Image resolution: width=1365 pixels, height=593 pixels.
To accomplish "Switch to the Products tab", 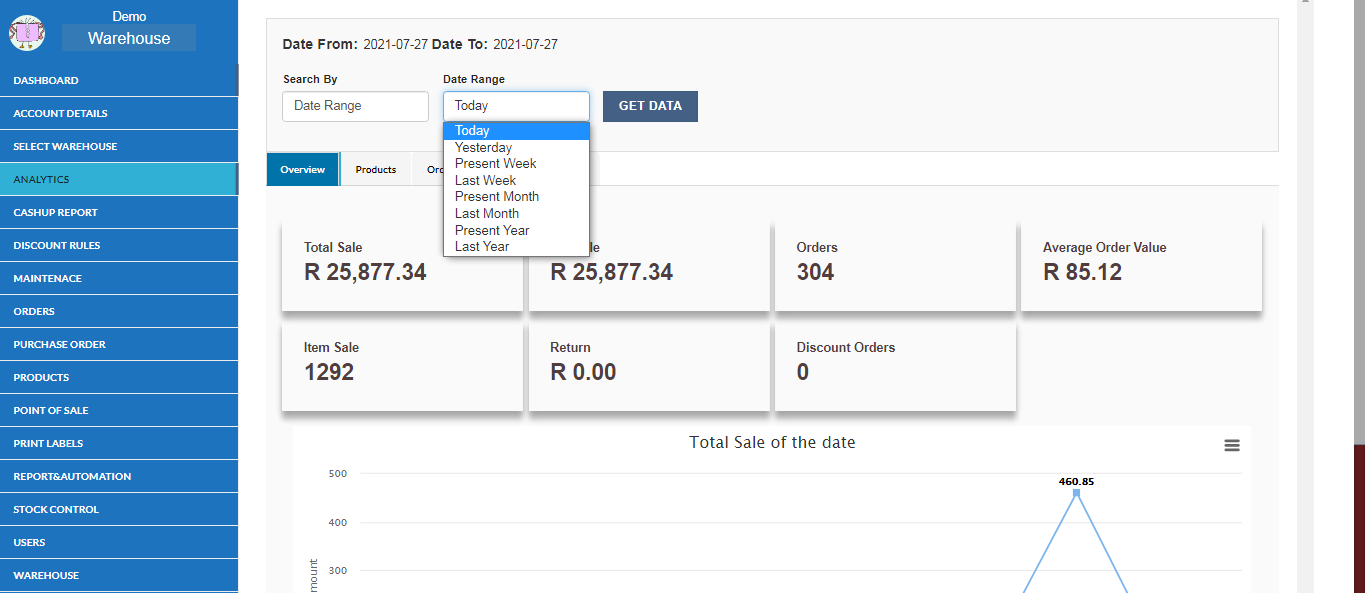I will (376, 169).
